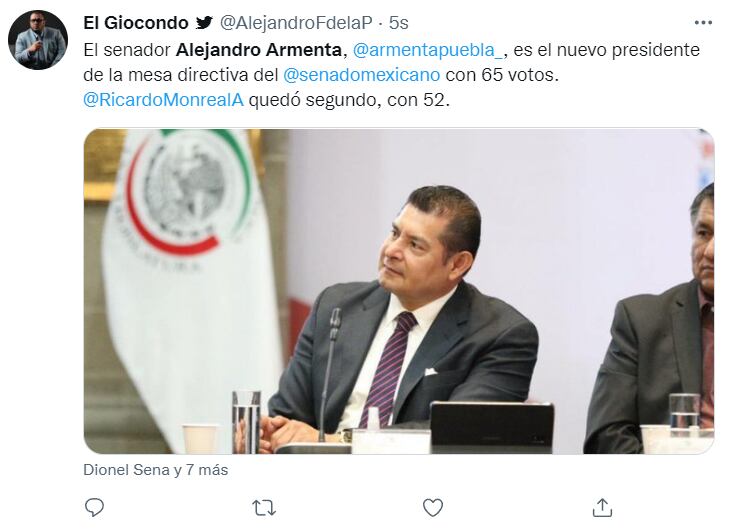Like the tweet using the heart icon

pyautogui.click(x=433, y=508)
